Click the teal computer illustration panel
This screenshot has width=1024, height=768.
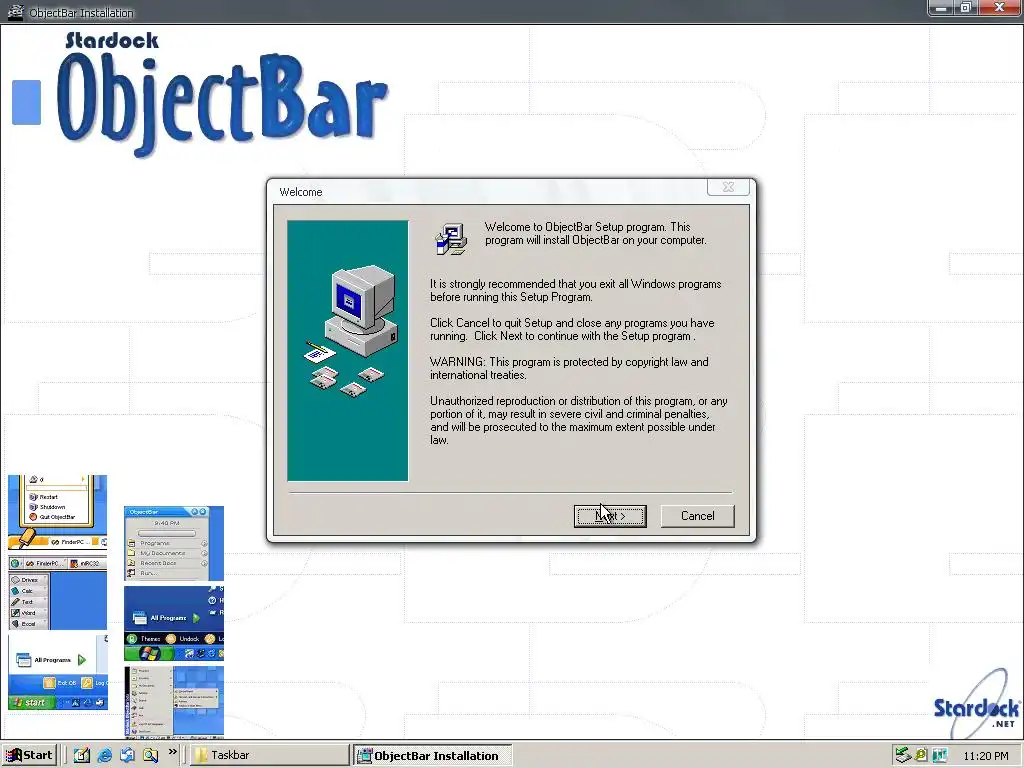click(347, 351)
